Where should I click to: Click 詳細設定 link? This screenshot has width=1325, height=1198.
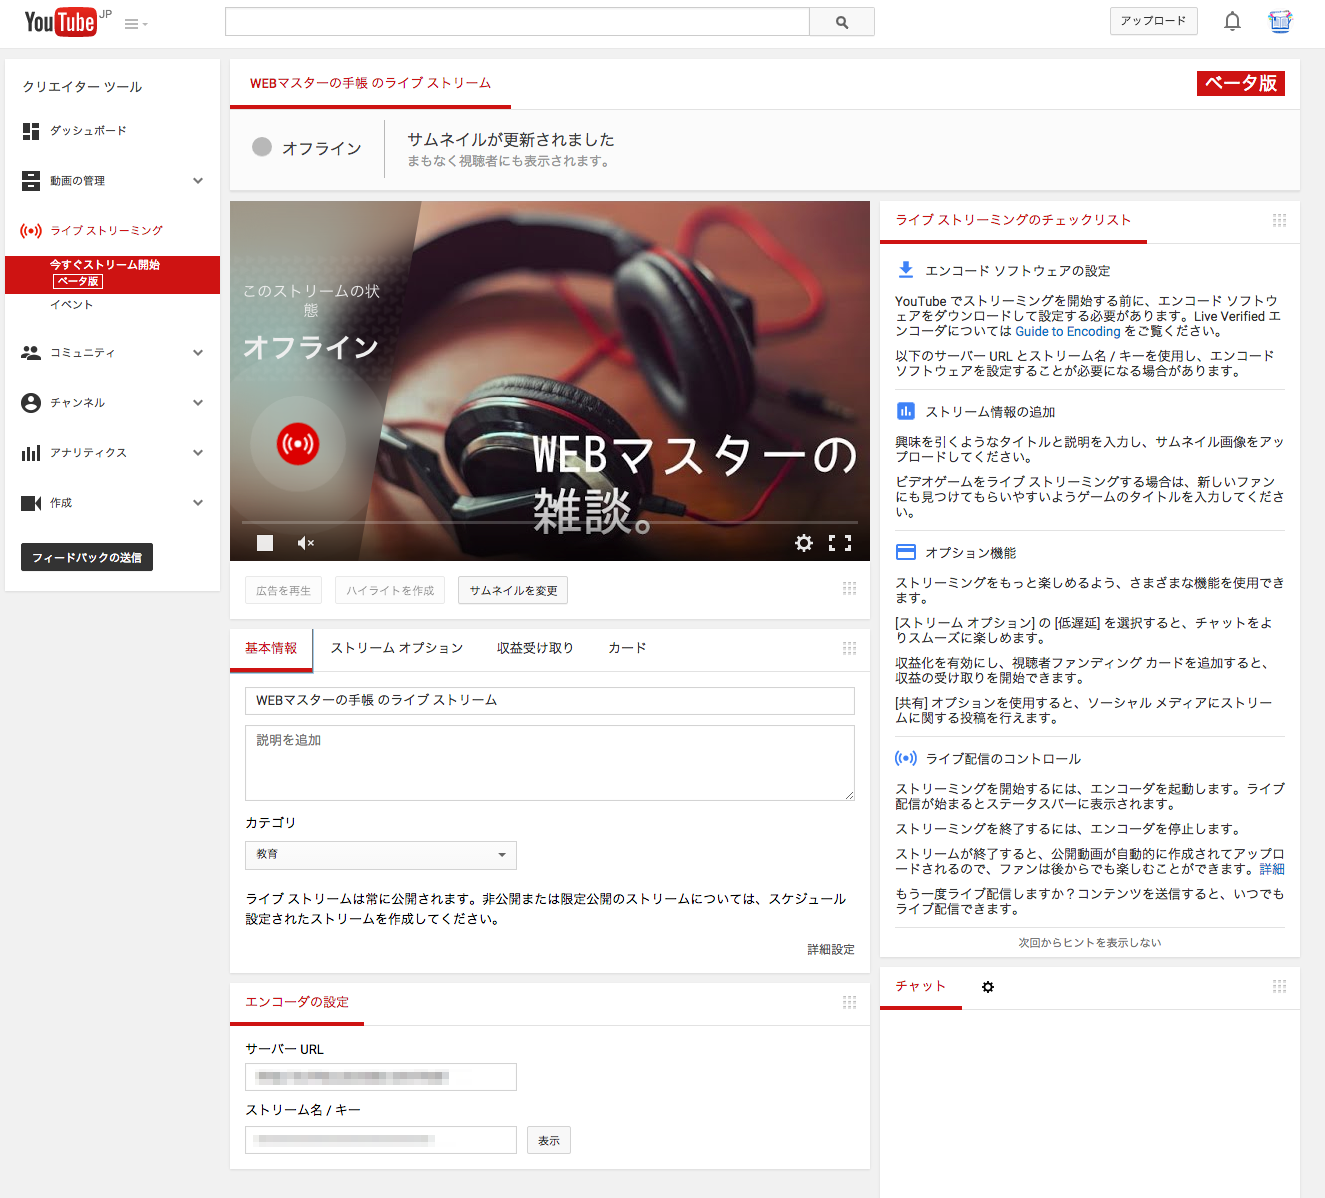pyautogui.click(x=831, y=949)
